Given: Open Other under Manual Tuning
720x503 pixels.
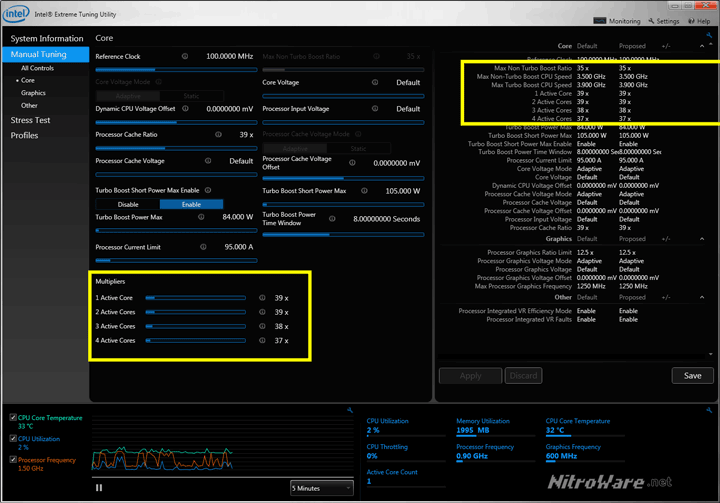Looking at the screenshot, I should (x=29, y=105).
